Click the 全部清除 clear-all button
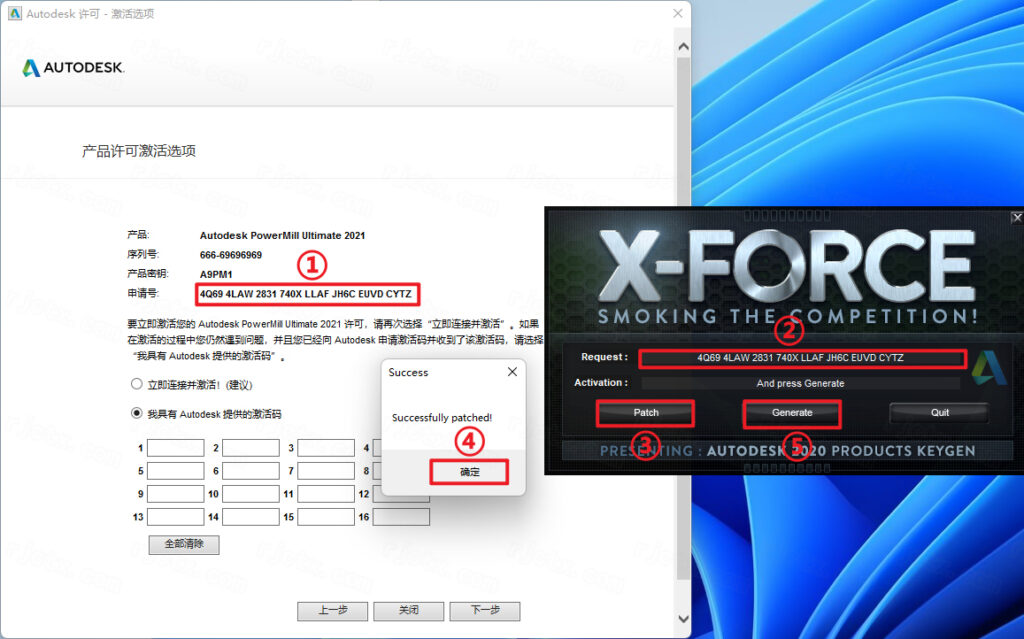 point(184,544)
